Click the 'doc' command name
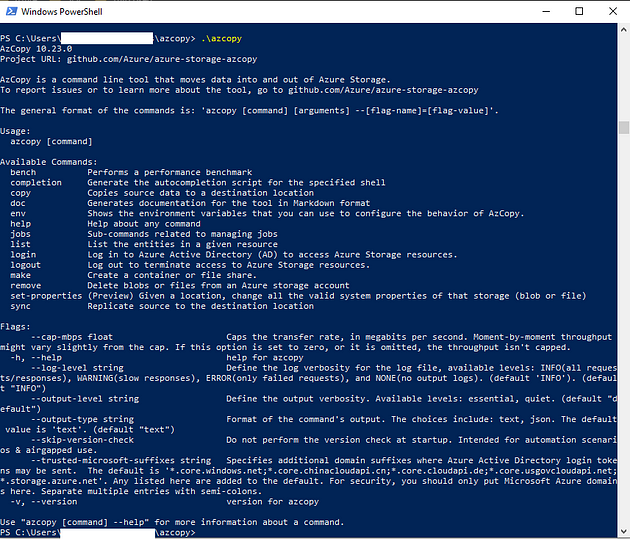The height and width of the screenshot is (539, 630). [x=18, y=203]
